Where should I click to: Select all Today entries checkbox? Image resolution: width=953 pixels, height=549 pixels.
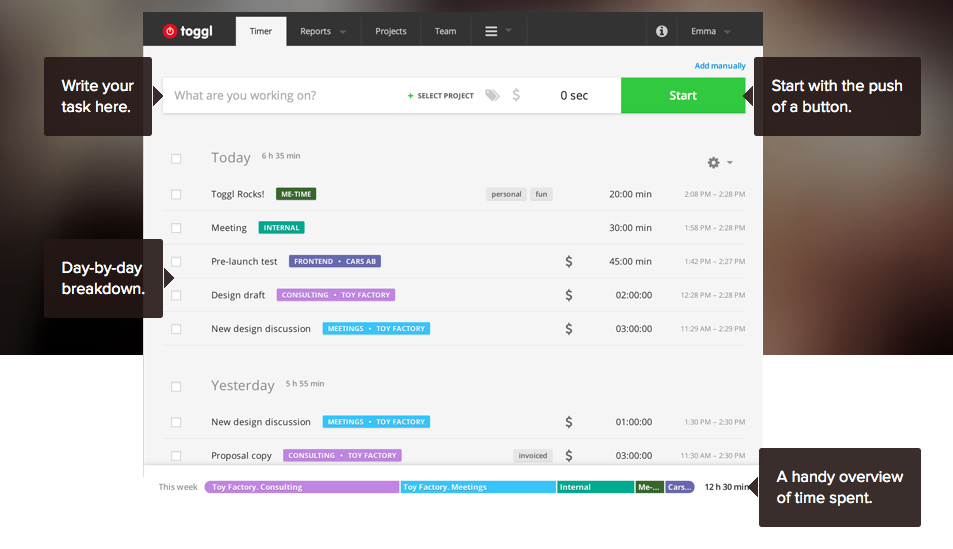tap(176, 159)
